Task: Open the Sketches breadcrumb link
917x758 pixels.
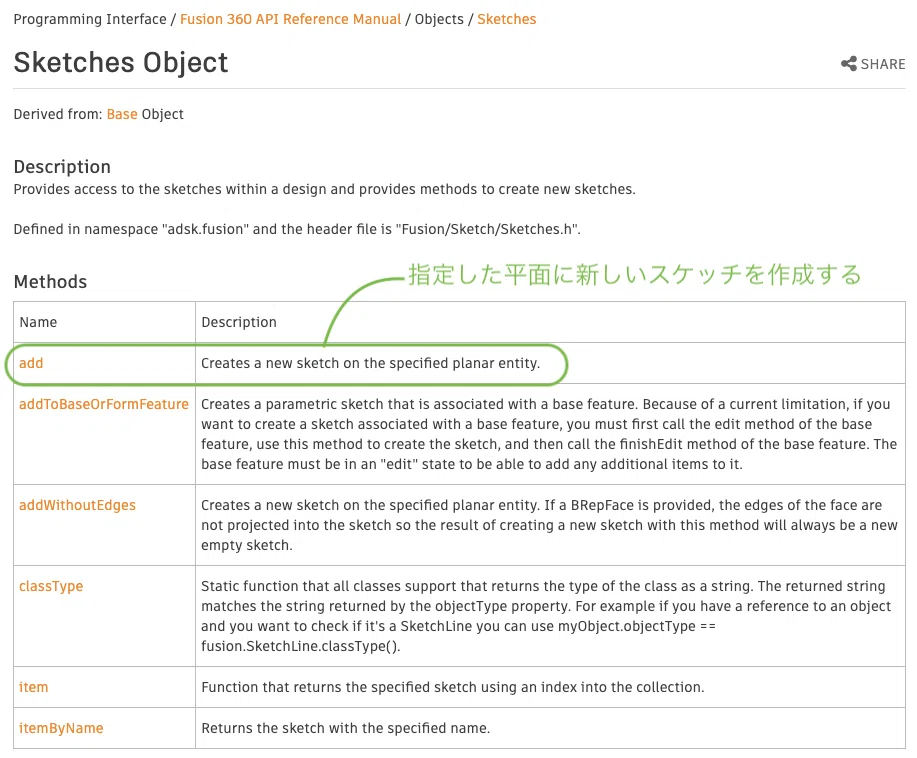Action: coord(506,19)
